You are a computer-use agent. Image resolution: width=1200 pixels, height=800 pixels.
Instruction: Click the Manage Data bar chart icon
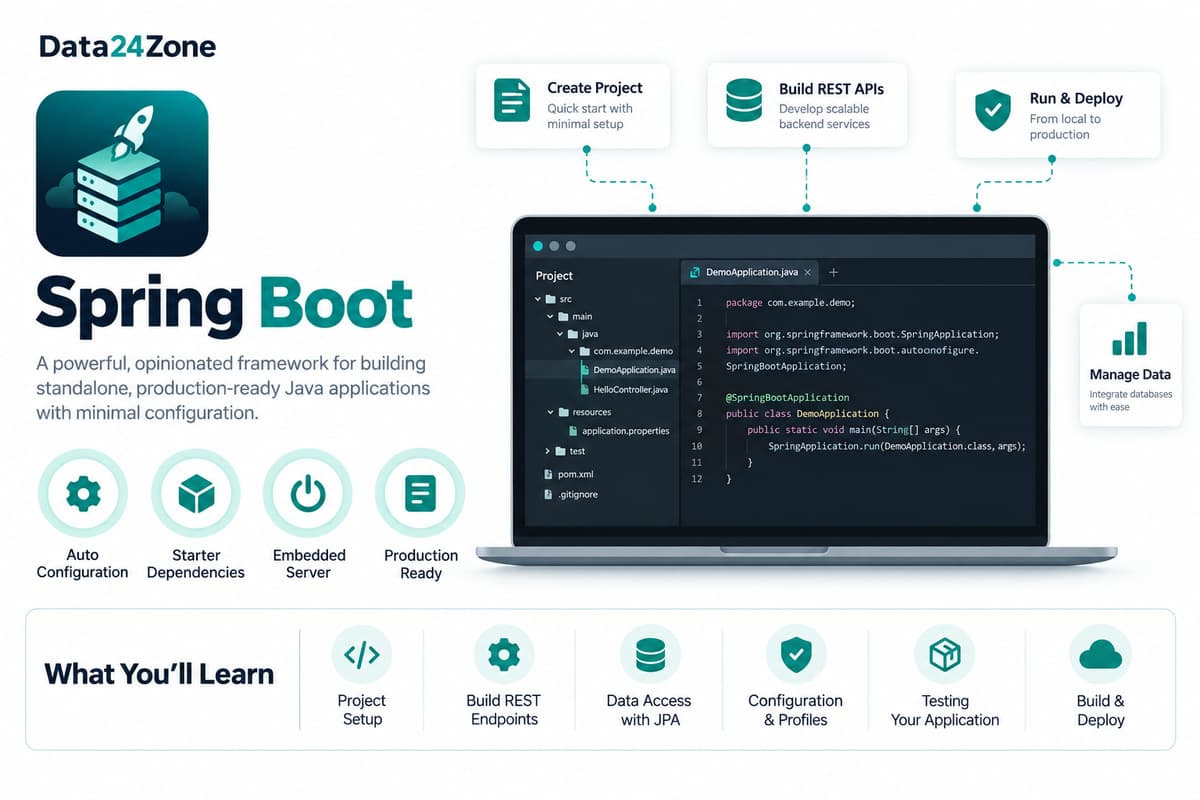coord(1130,339)
